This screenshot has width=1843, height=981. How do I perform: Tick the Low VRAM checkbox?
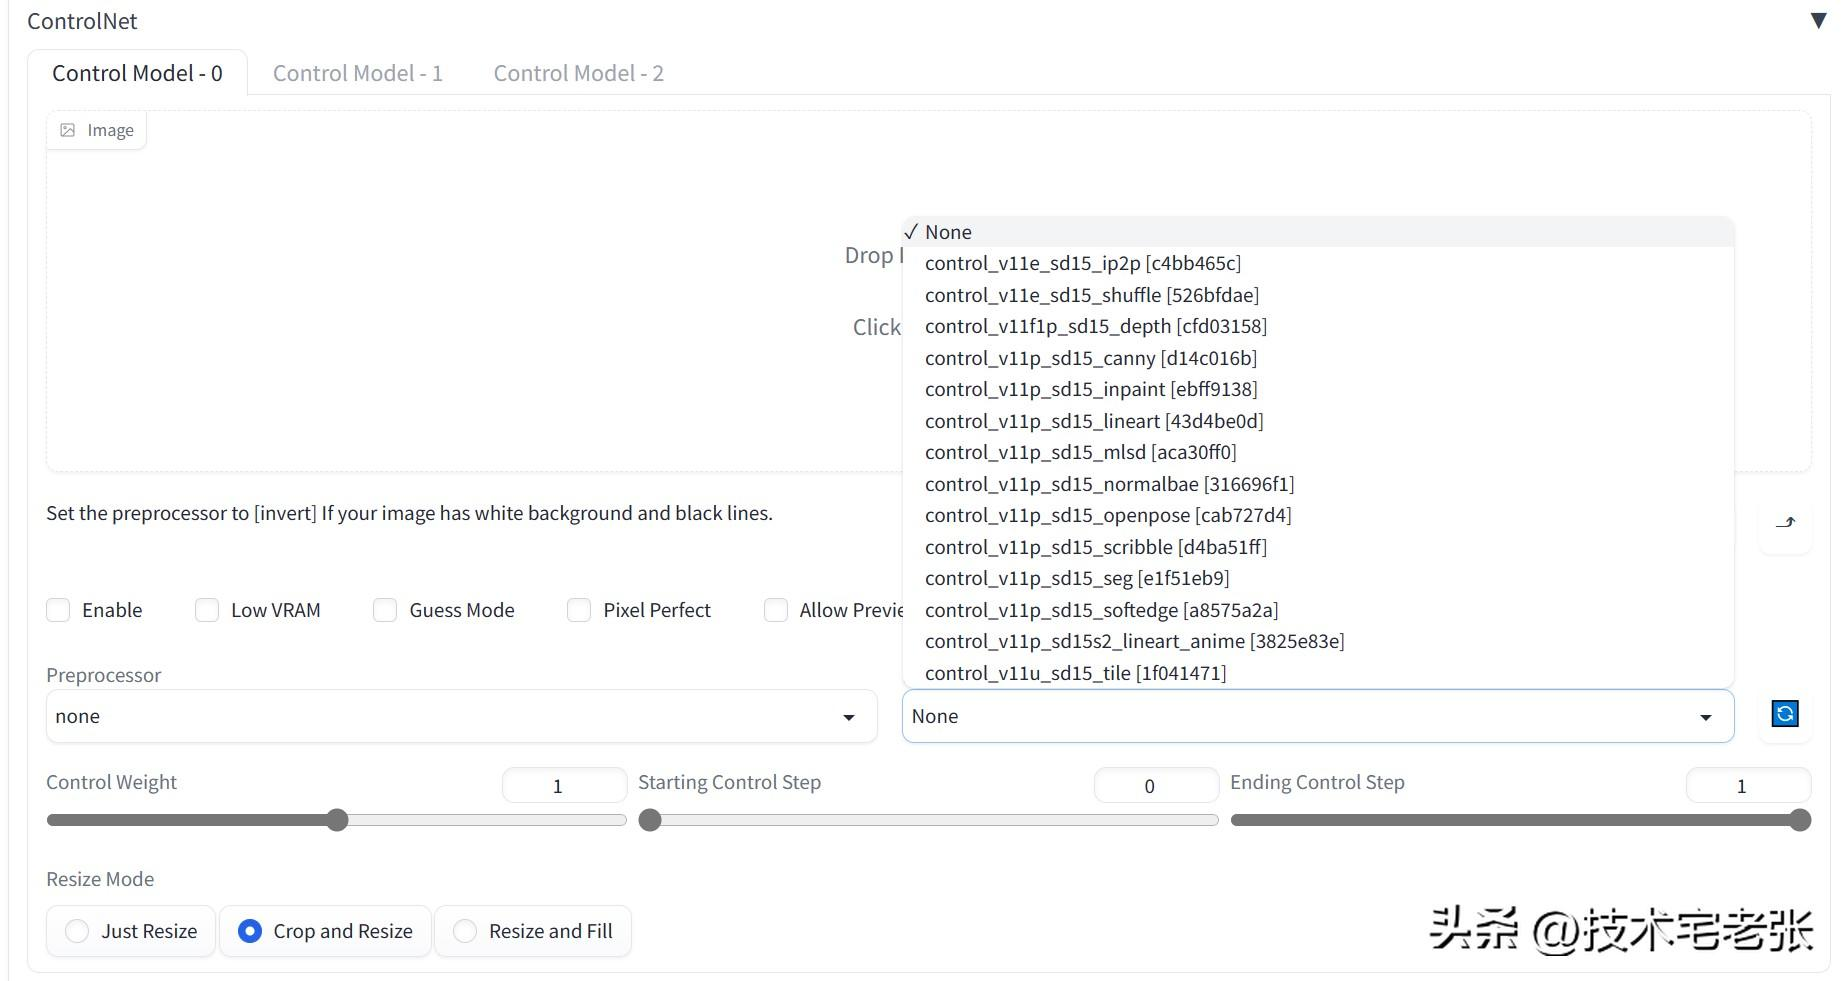207,610
